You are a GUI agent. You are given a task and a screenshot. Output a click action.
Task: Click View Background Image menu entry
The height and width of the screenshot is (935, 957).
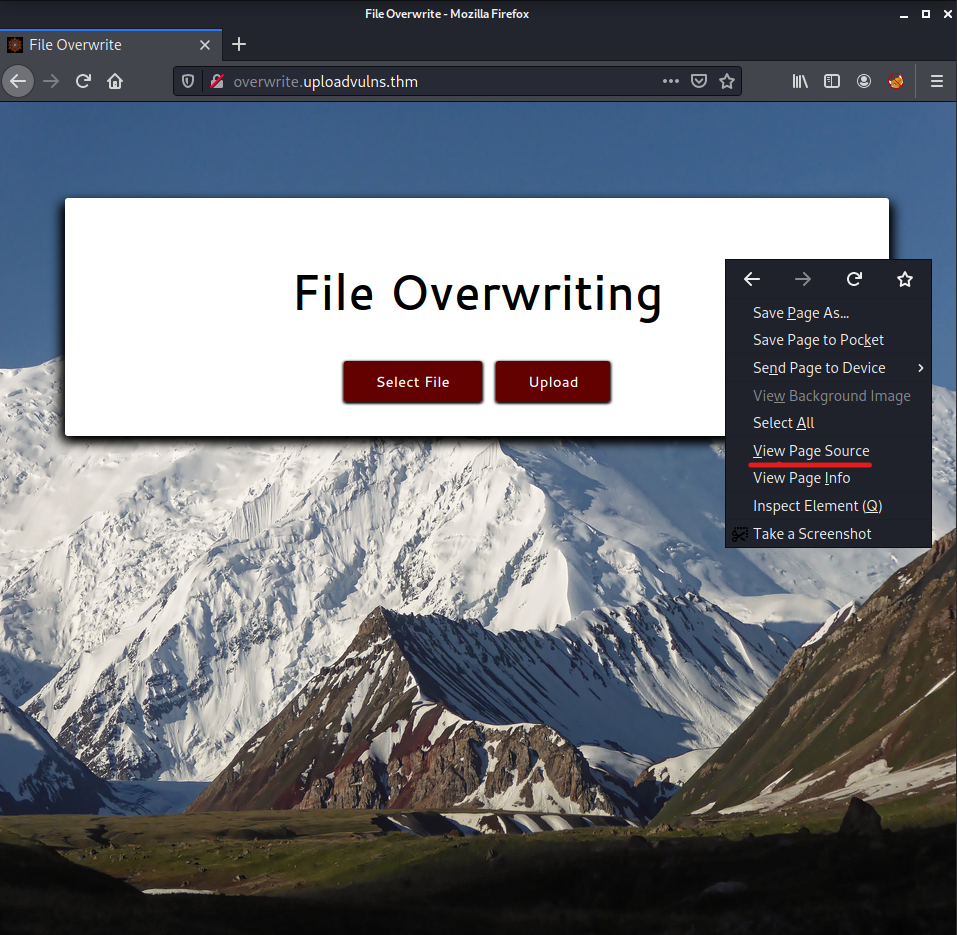(x=828, y=396)
